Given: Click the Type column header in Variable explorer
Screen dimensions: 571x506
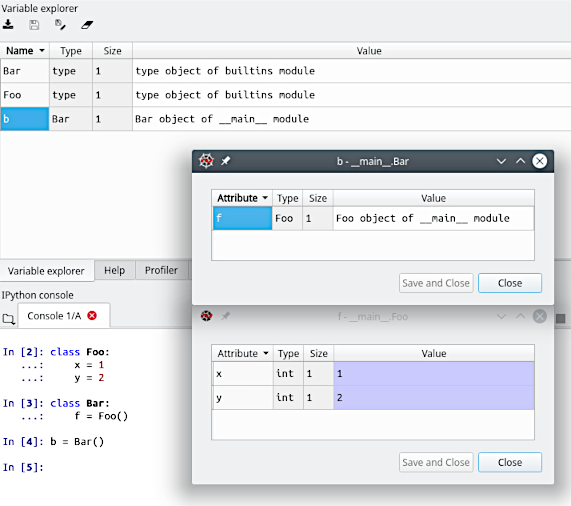Looking at the screenshot, I should pos(71,51).
